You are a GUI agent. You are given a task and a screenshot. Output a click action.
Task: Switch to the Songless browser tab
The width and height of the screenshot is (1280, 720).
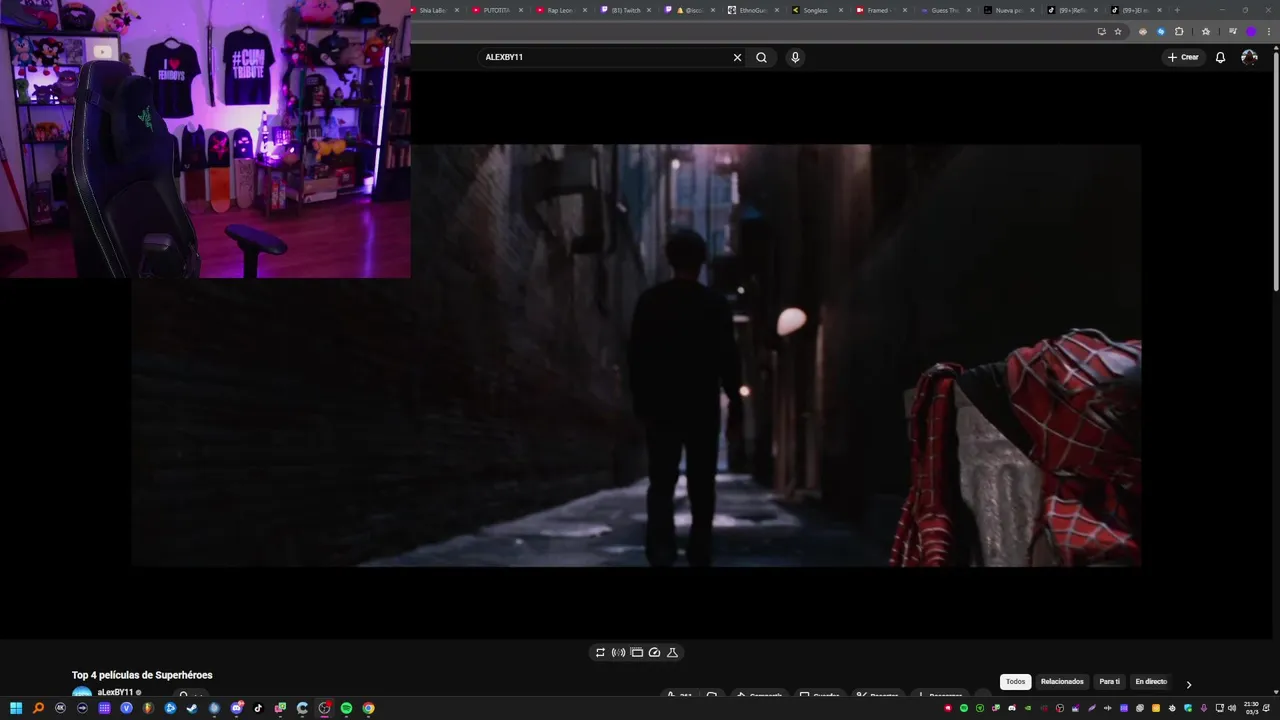tap(814, 10)
